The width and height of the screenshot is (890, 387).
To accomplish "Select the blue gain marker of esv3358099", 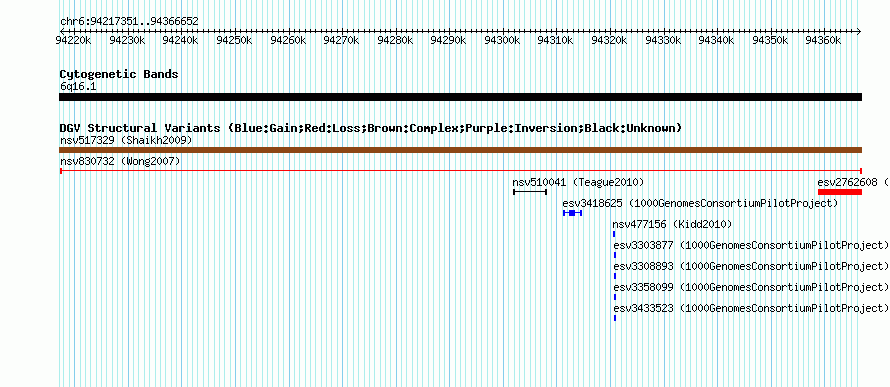I will [615, 297].
